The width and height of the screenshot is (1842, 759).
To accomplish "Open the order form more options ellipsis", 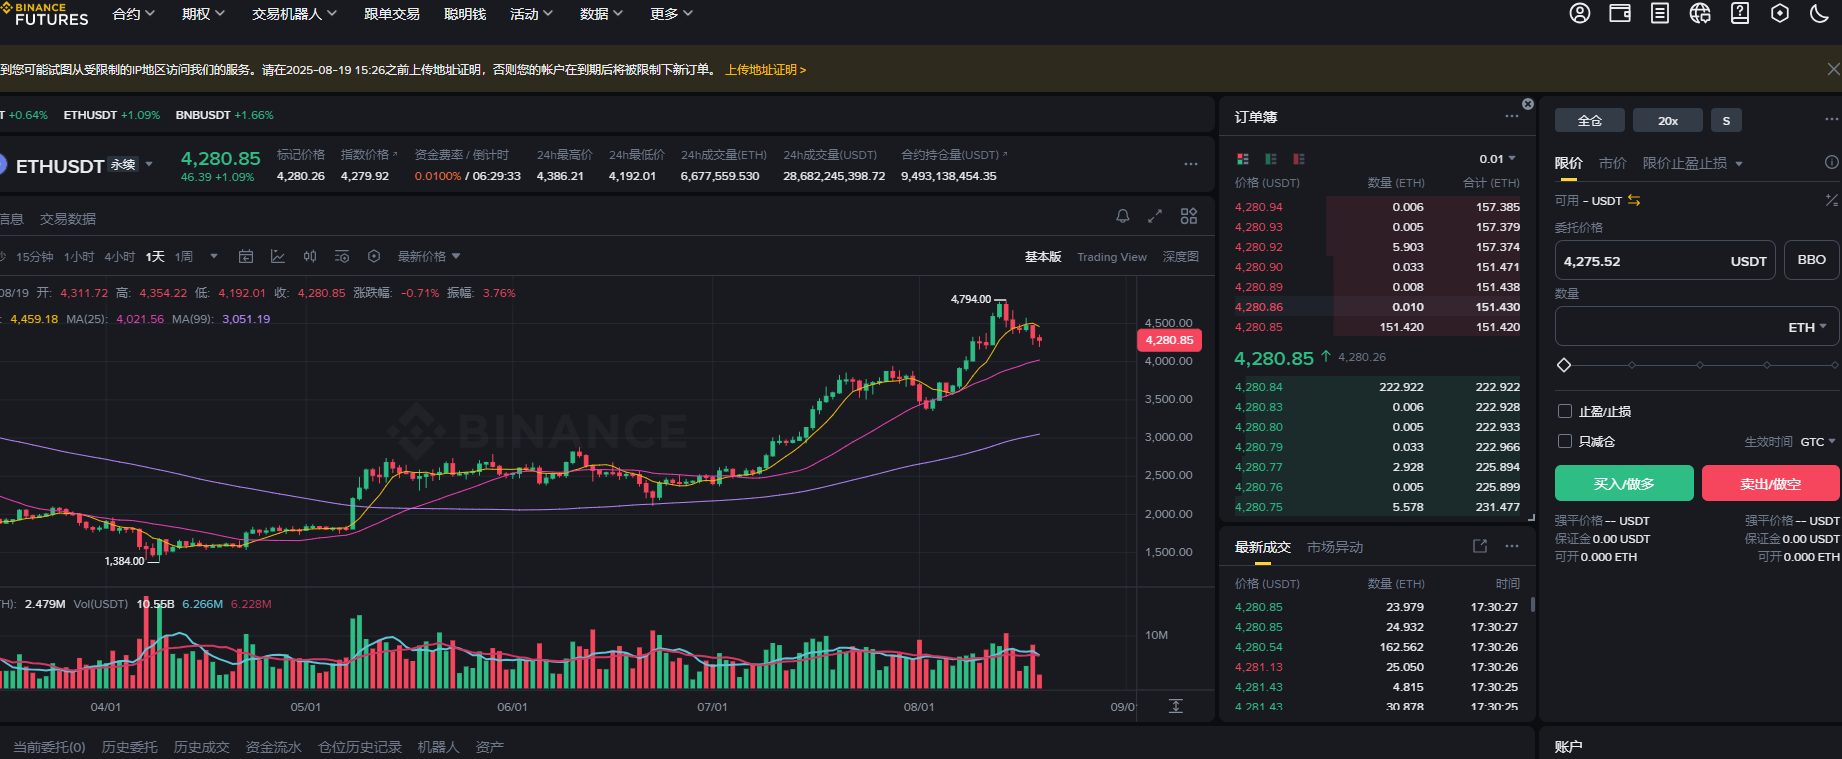I will pos(1832,119).
